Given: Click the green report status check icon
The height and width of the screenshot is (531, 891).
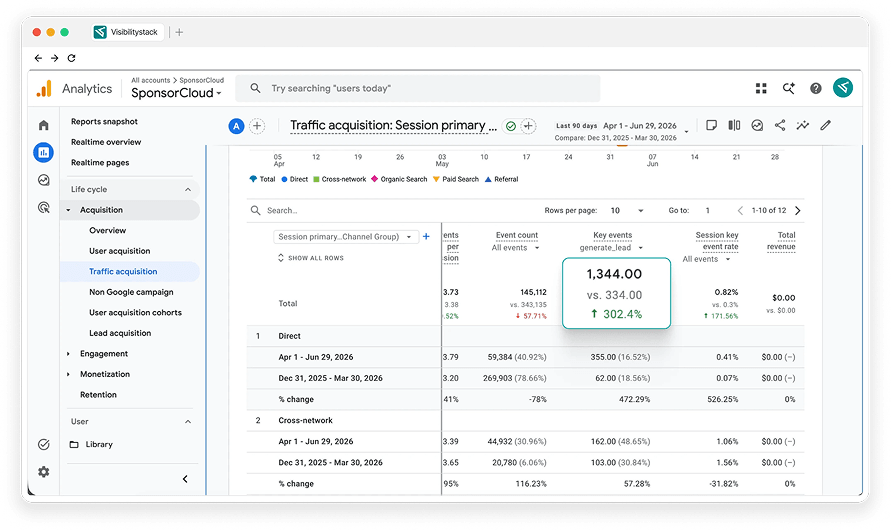Looking at the screenshot, I should coord(511,126).
